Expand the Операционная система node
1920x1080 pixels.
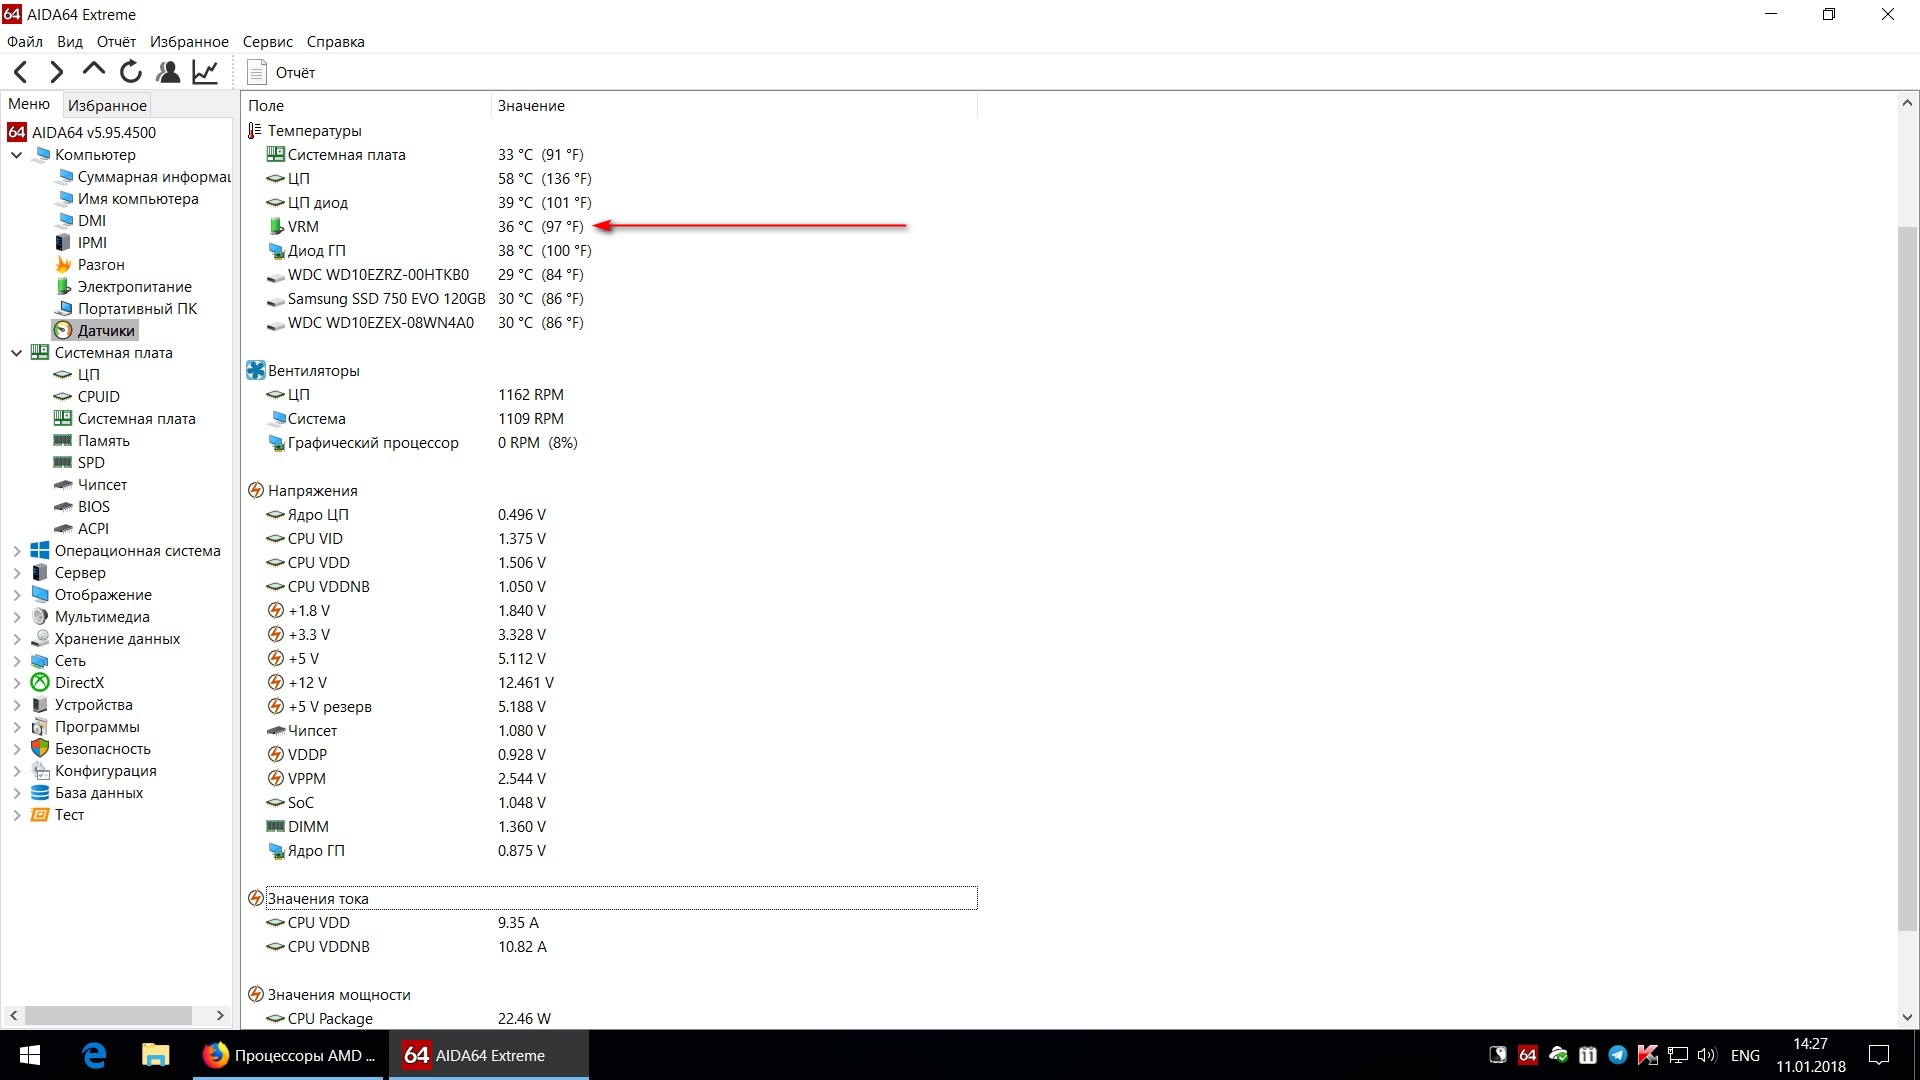[16, 551]
